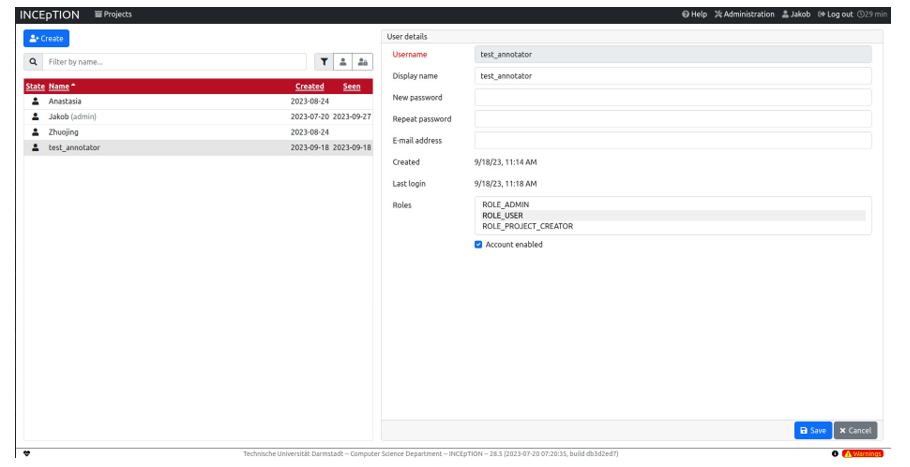This screenshot has height=467, width=910.
Task: Click the Filter by name field
Action: [175, 62]
